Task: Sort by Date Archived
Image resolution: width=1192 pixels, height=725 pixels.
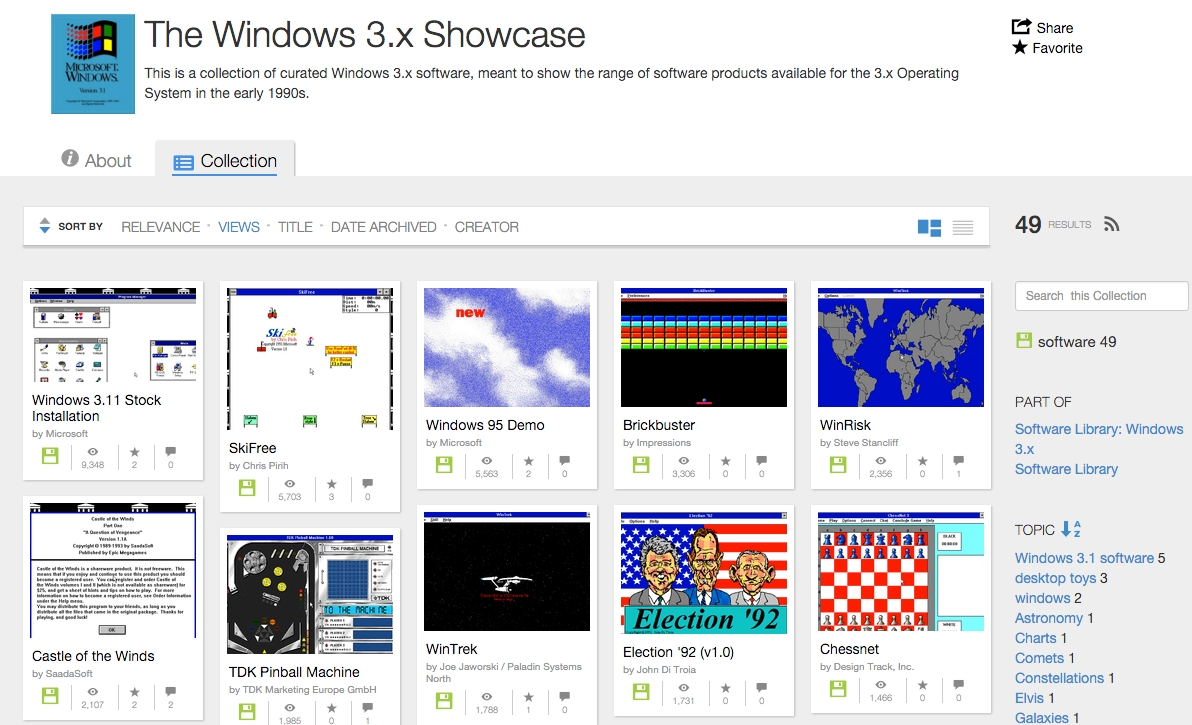Action: [x=383, y=226]
